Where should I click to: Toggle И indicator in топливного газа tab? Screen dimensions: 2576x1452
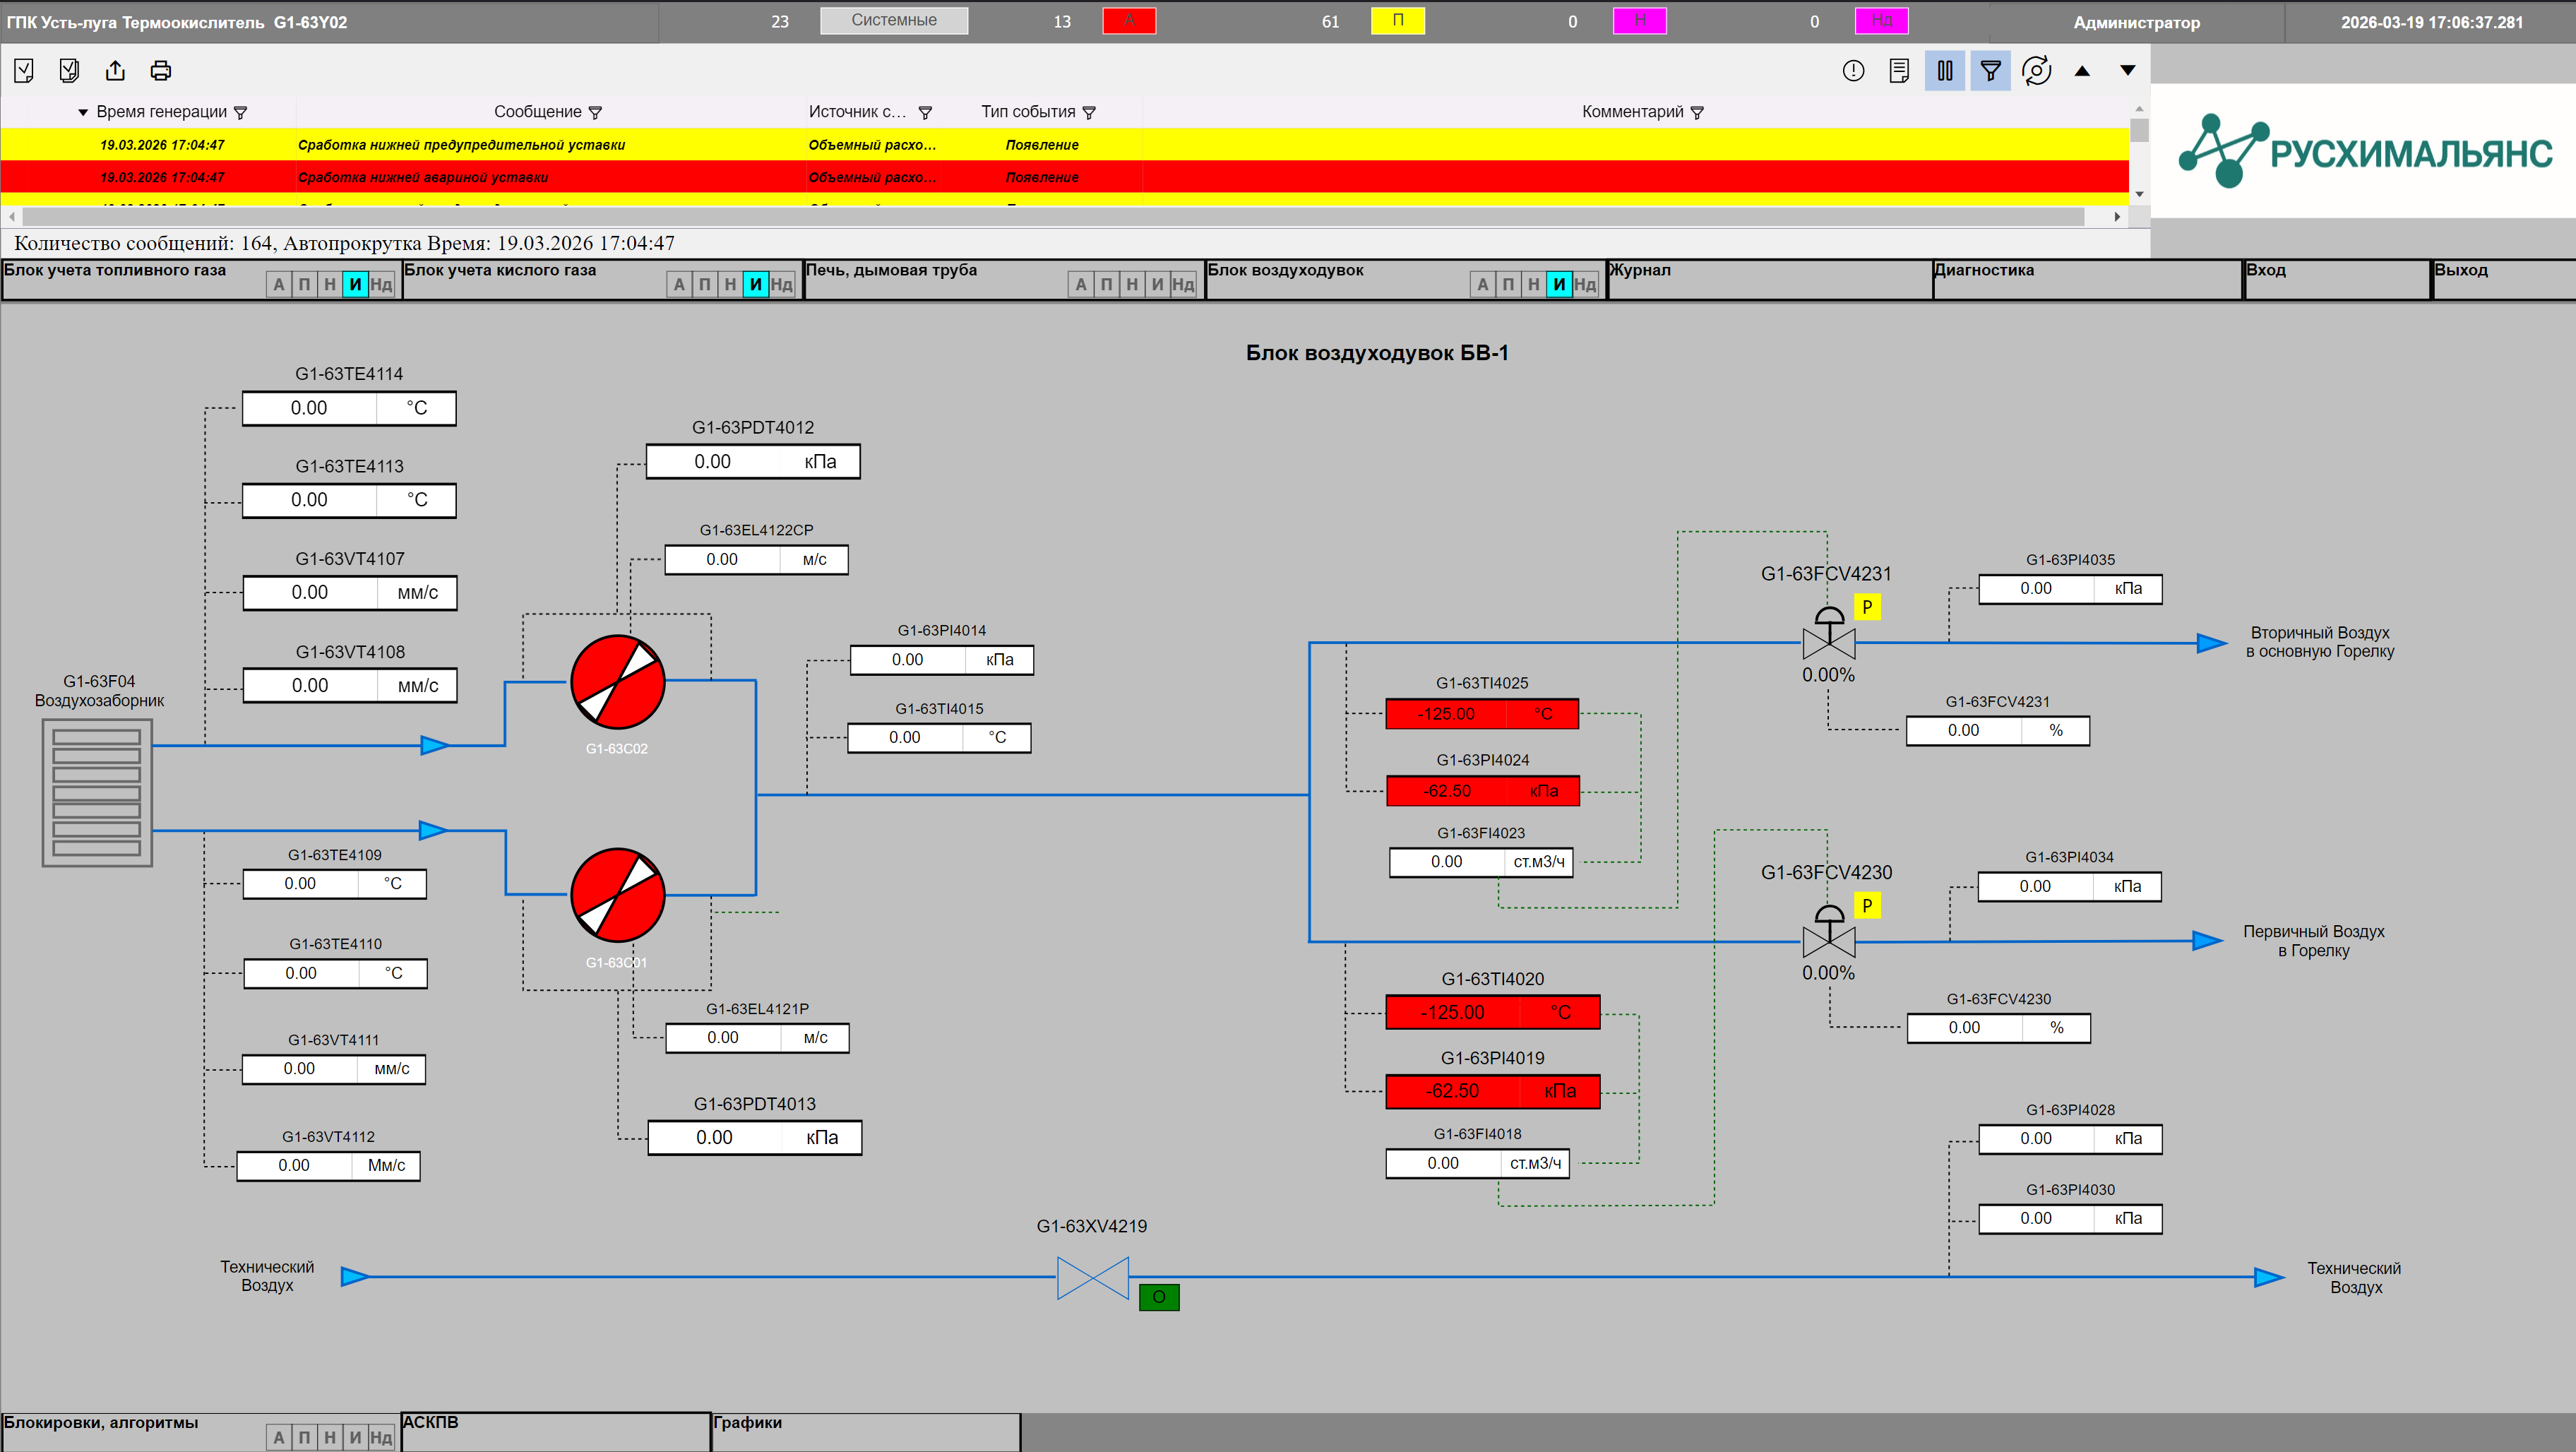(355, 285)
